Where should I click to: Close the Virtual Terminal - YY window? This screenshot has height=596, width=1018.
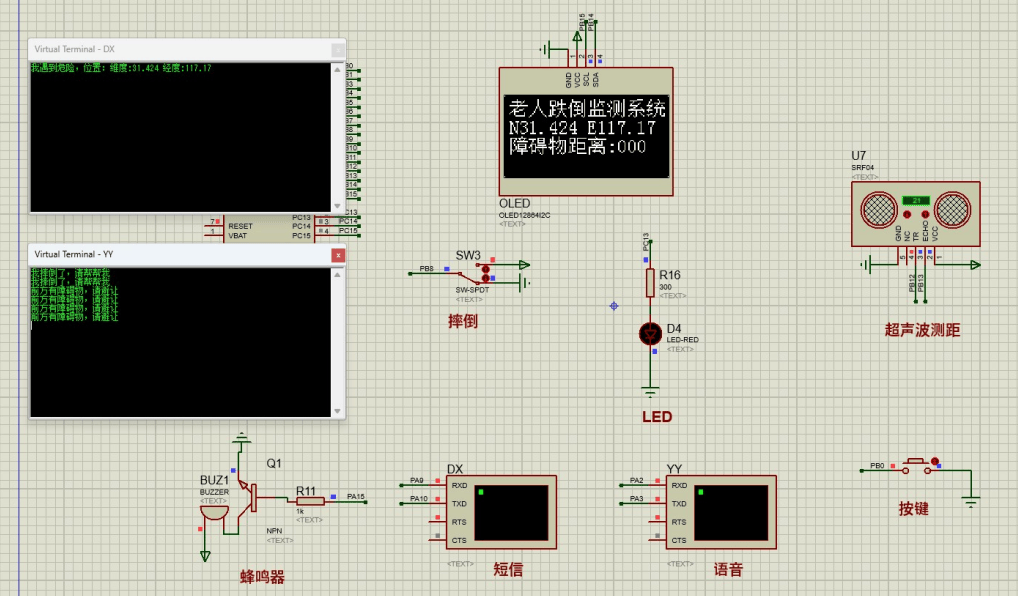[x=338, y=255]
